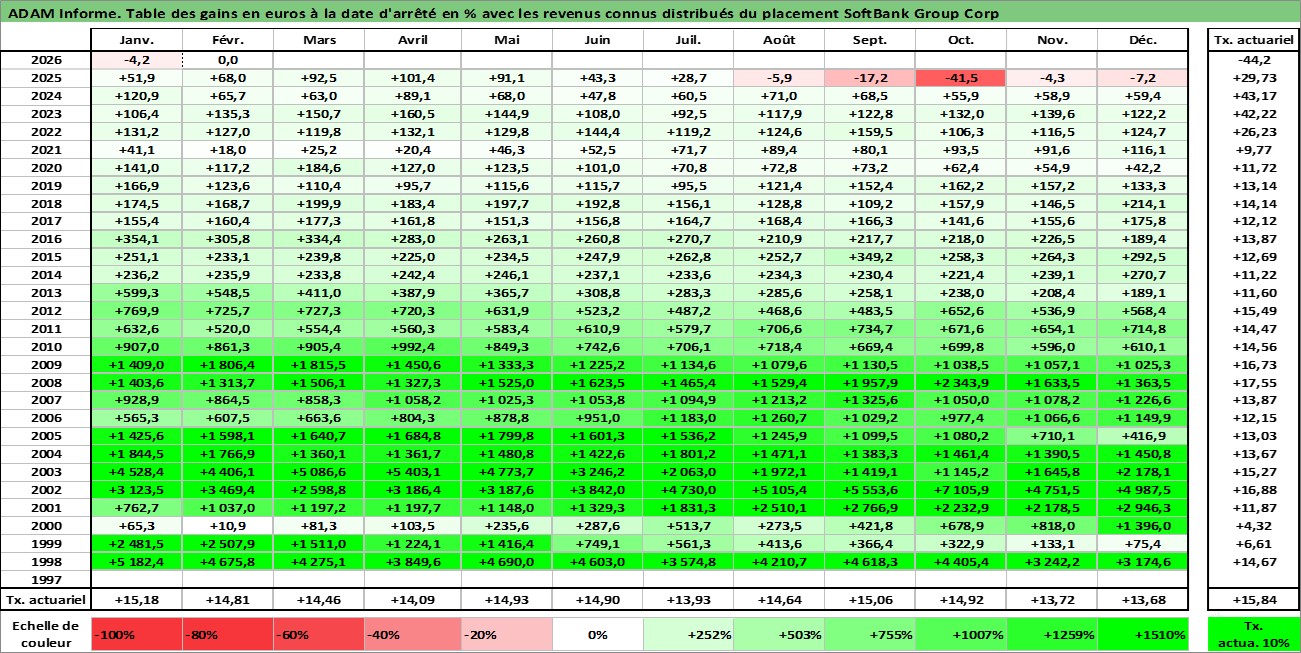Select the -60% red legend cell
Screen dimensions: 1301x653
[x=318, y=634]
